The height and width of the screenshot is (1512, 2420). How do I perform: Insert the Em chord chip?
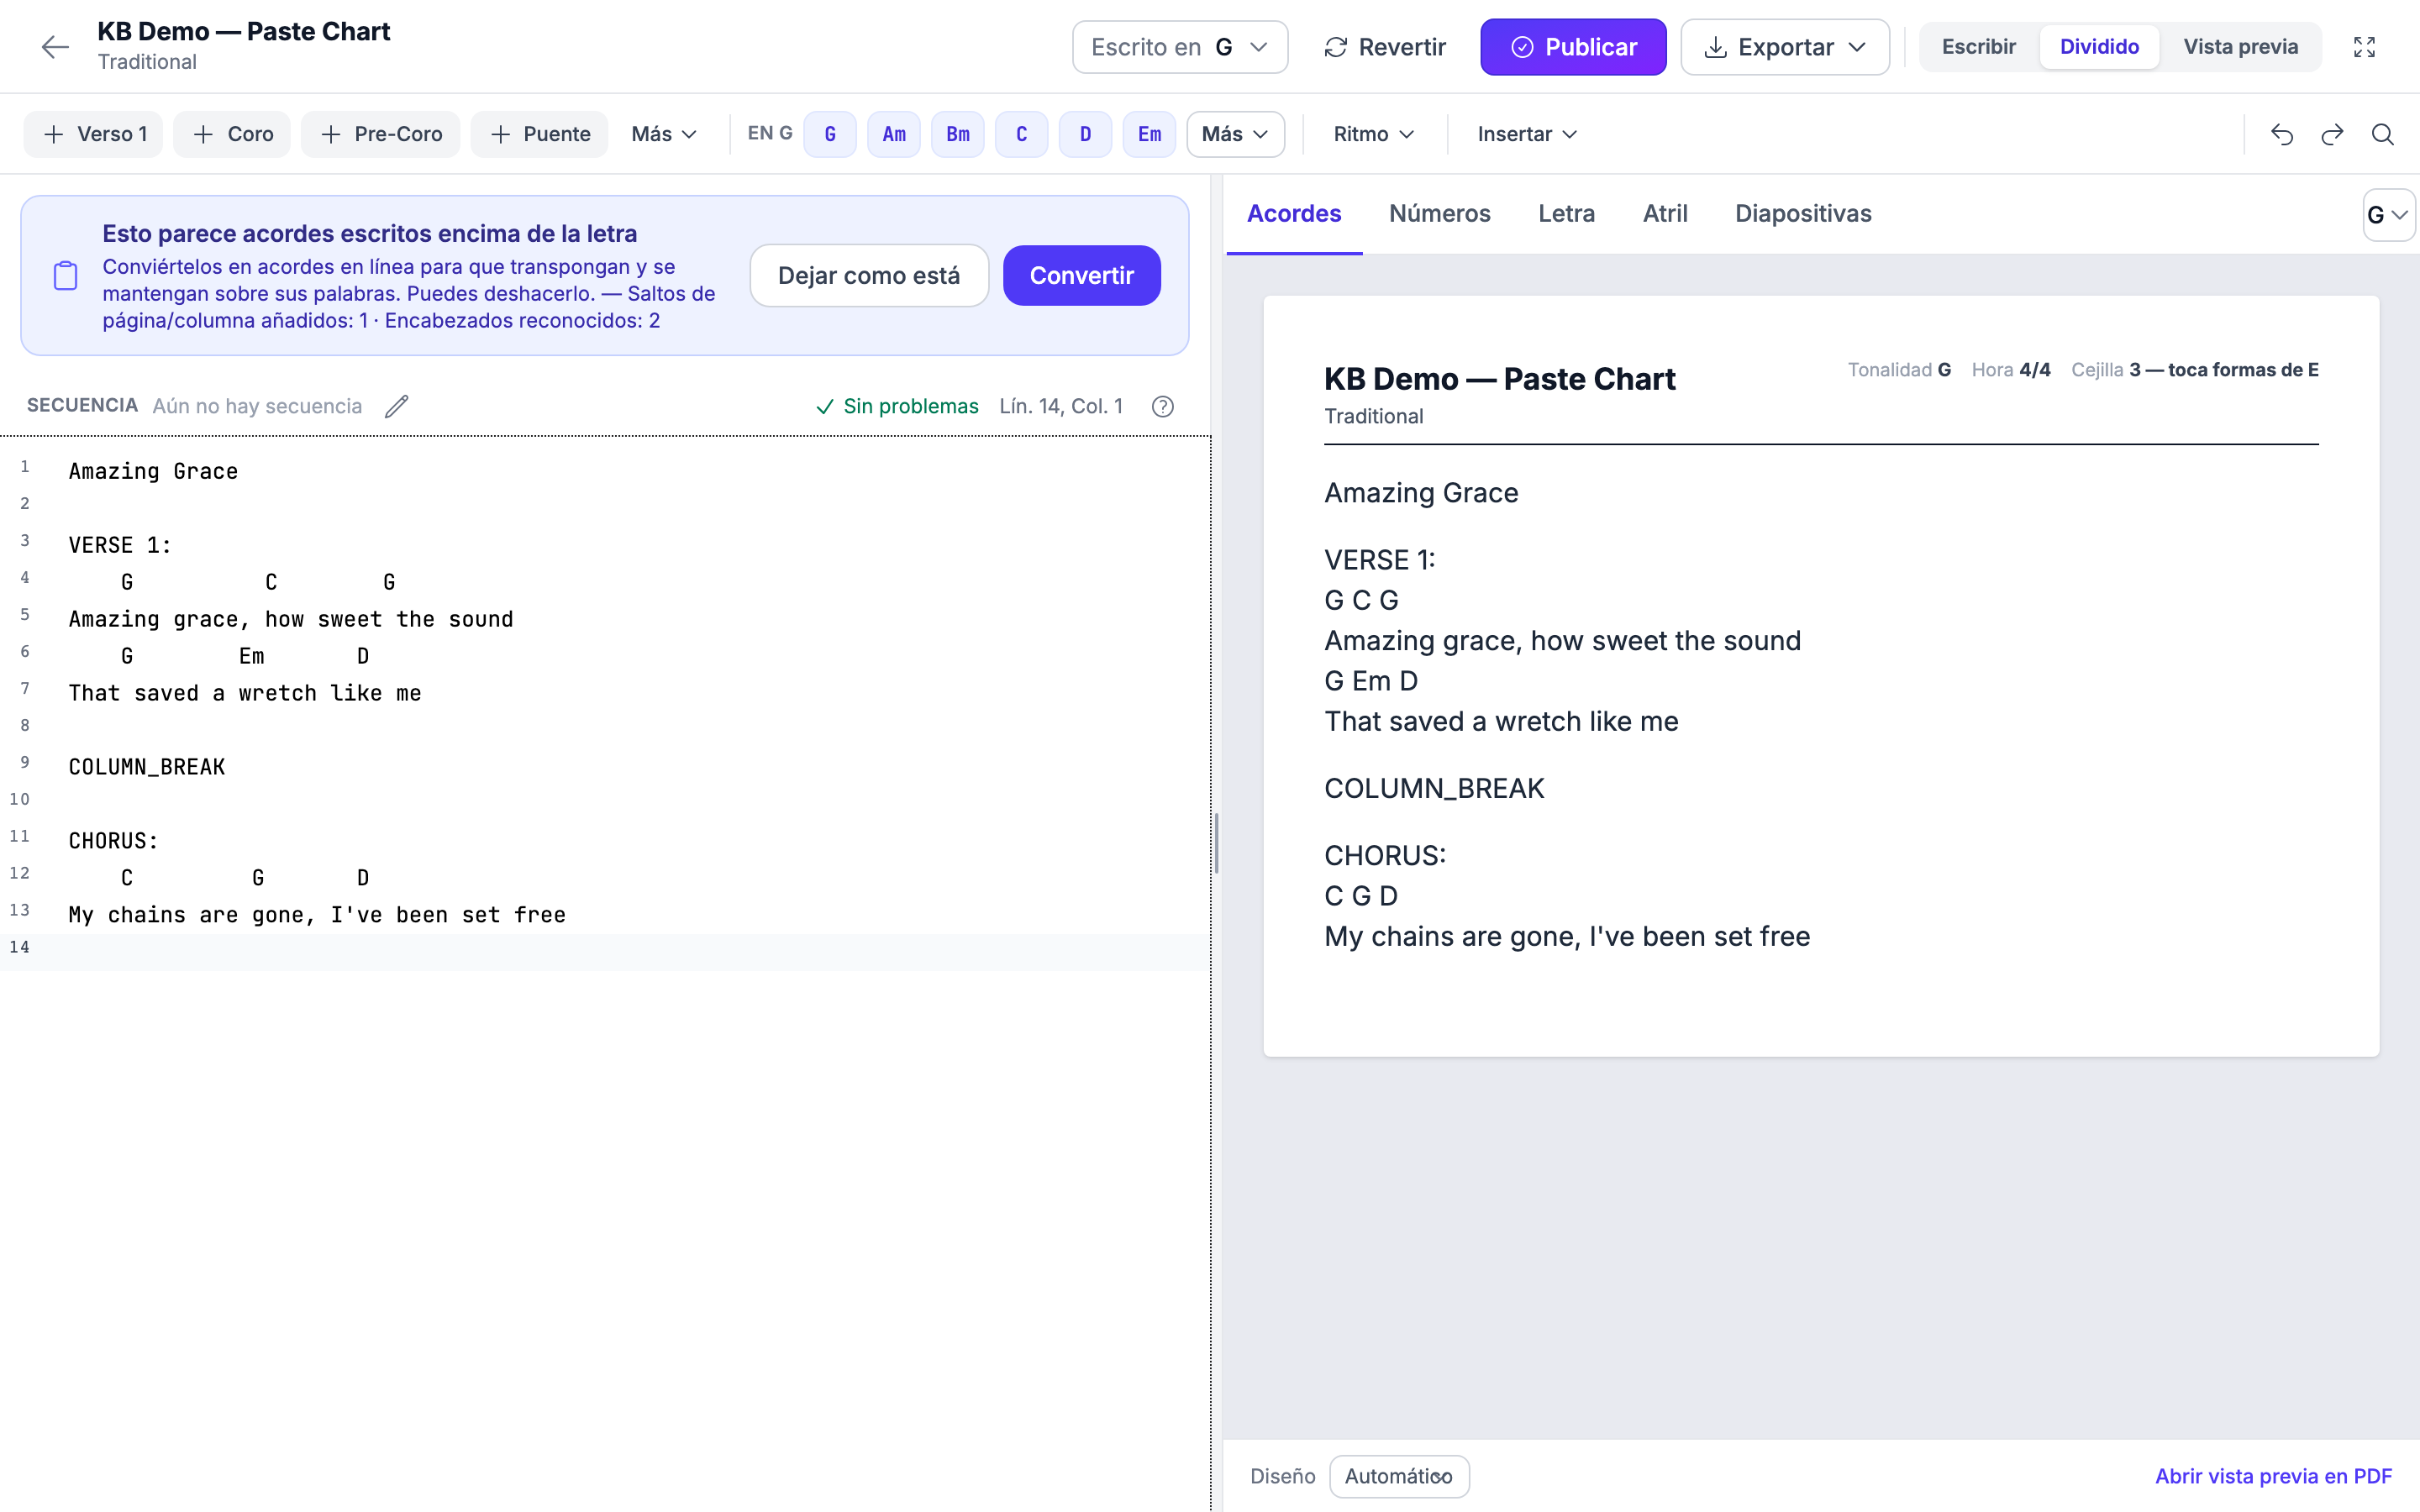[1149, 134]
